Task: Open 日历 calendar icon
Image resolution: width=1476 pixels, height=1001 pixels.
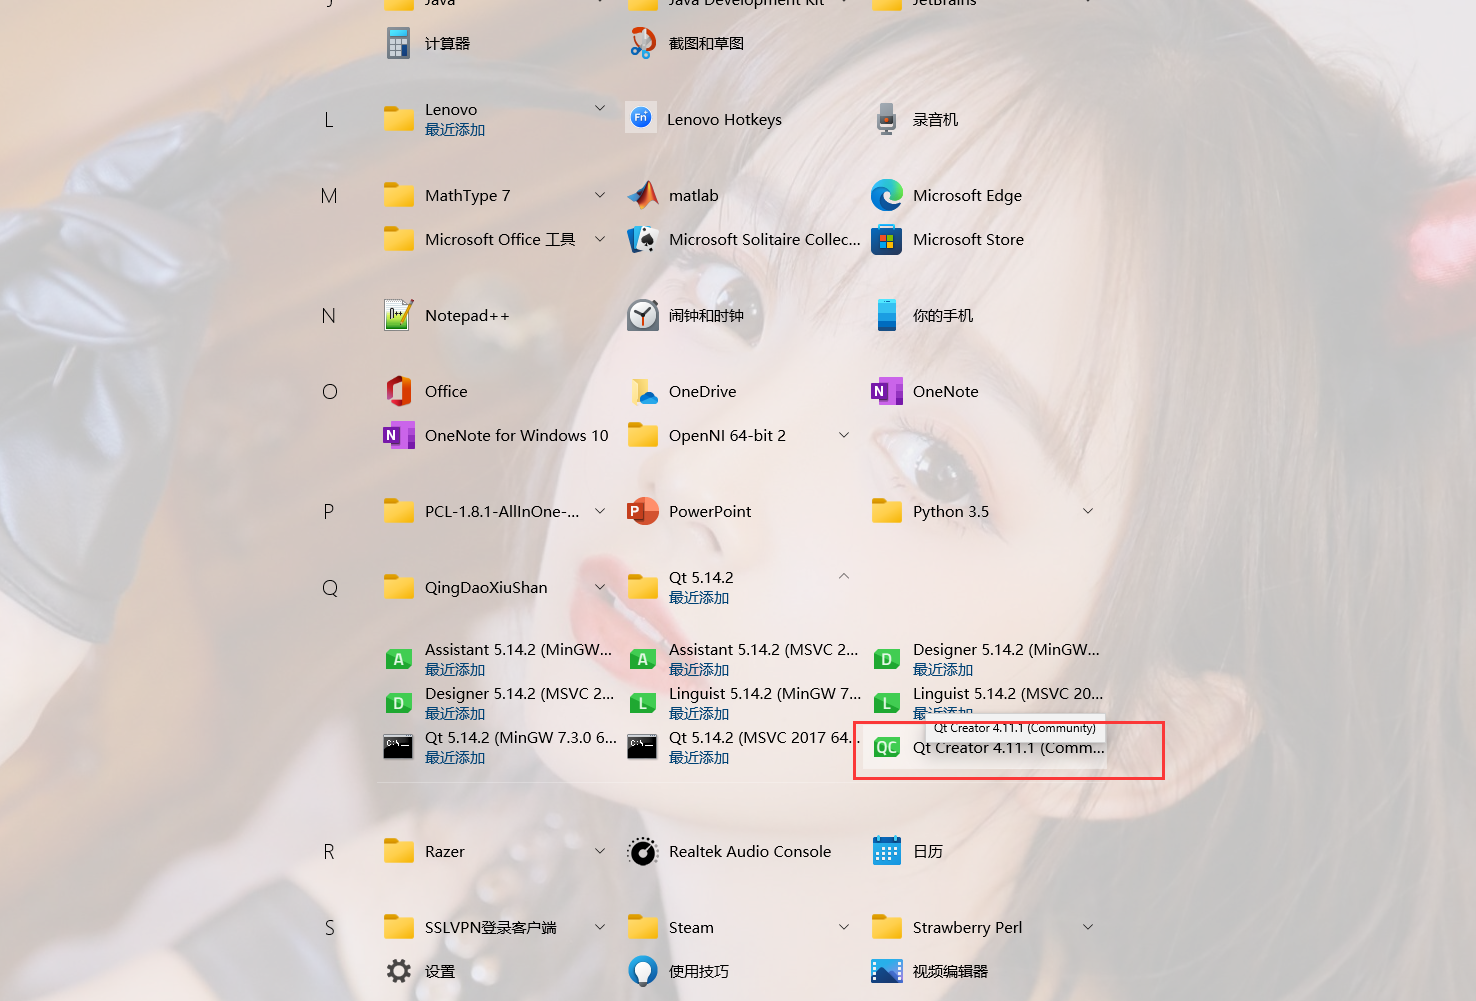Action: (887, 851)
